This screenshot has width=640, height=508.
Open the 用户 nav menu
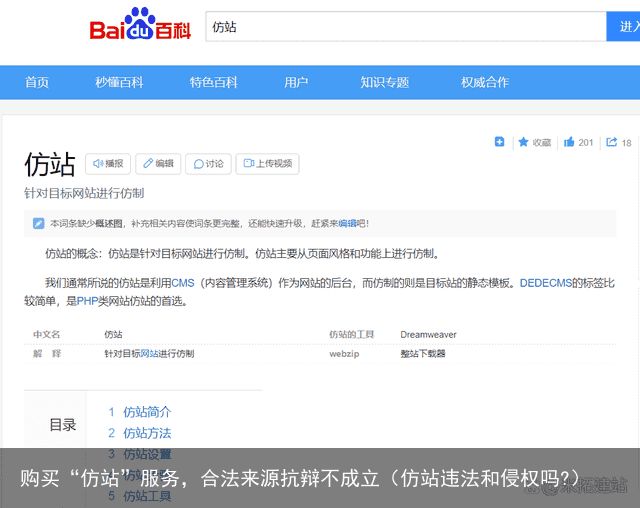point(296,82)
